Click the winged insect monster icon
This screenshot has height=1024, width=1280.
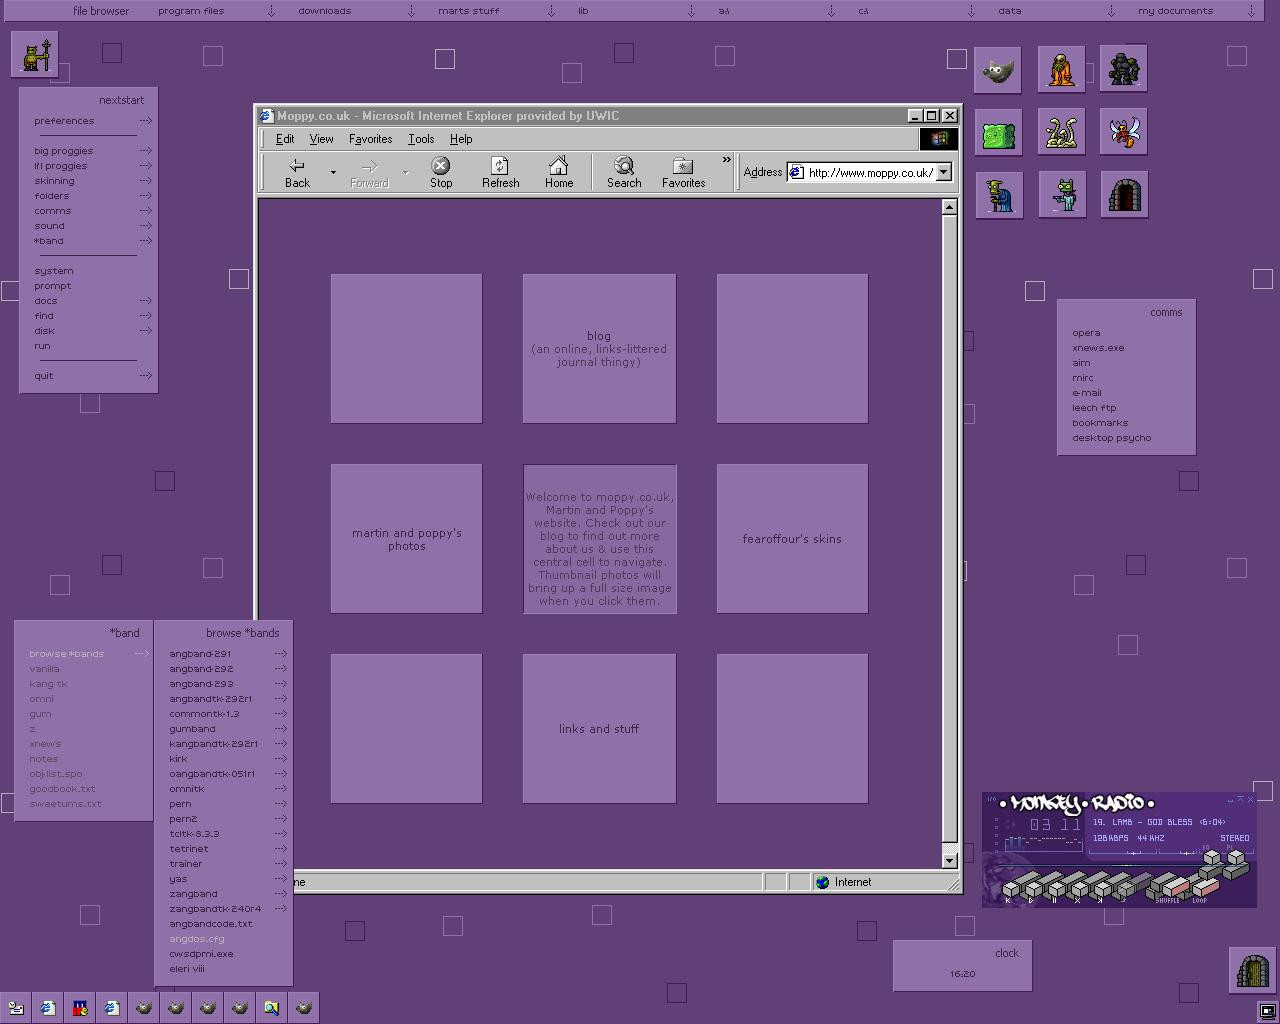pos(1123,132)
